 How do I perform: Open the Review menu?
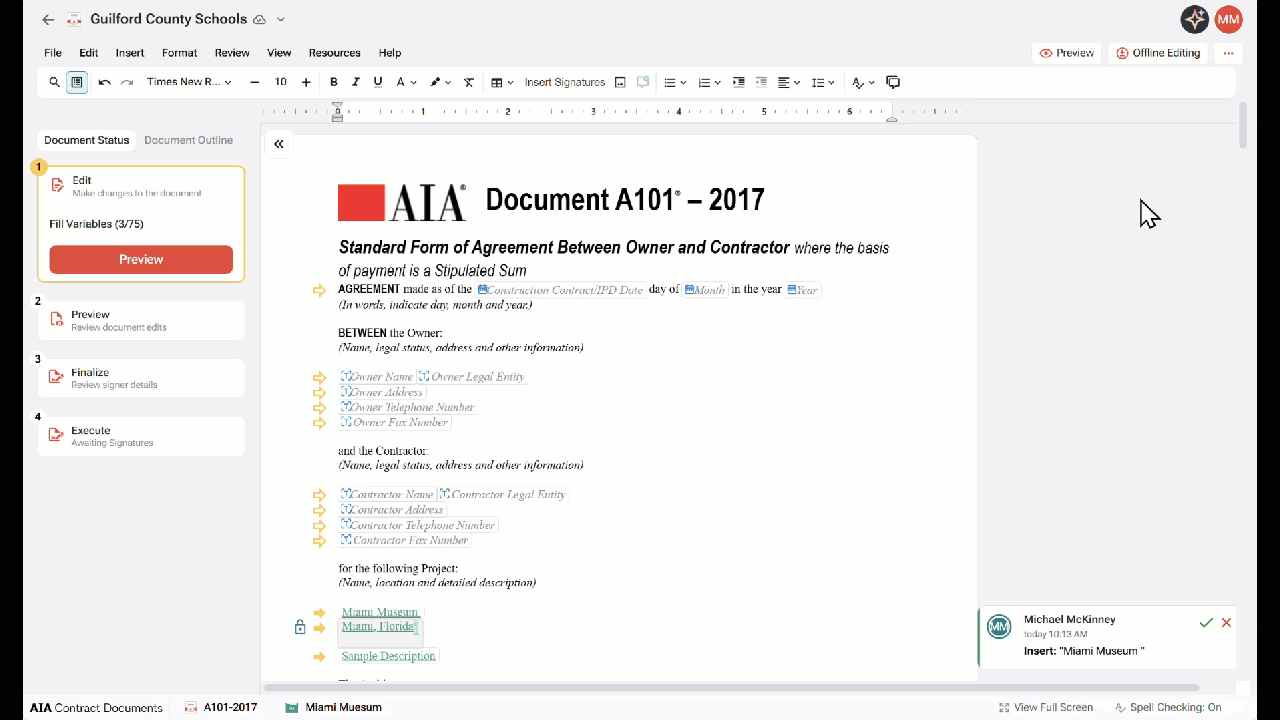click(x=232, y=53)
